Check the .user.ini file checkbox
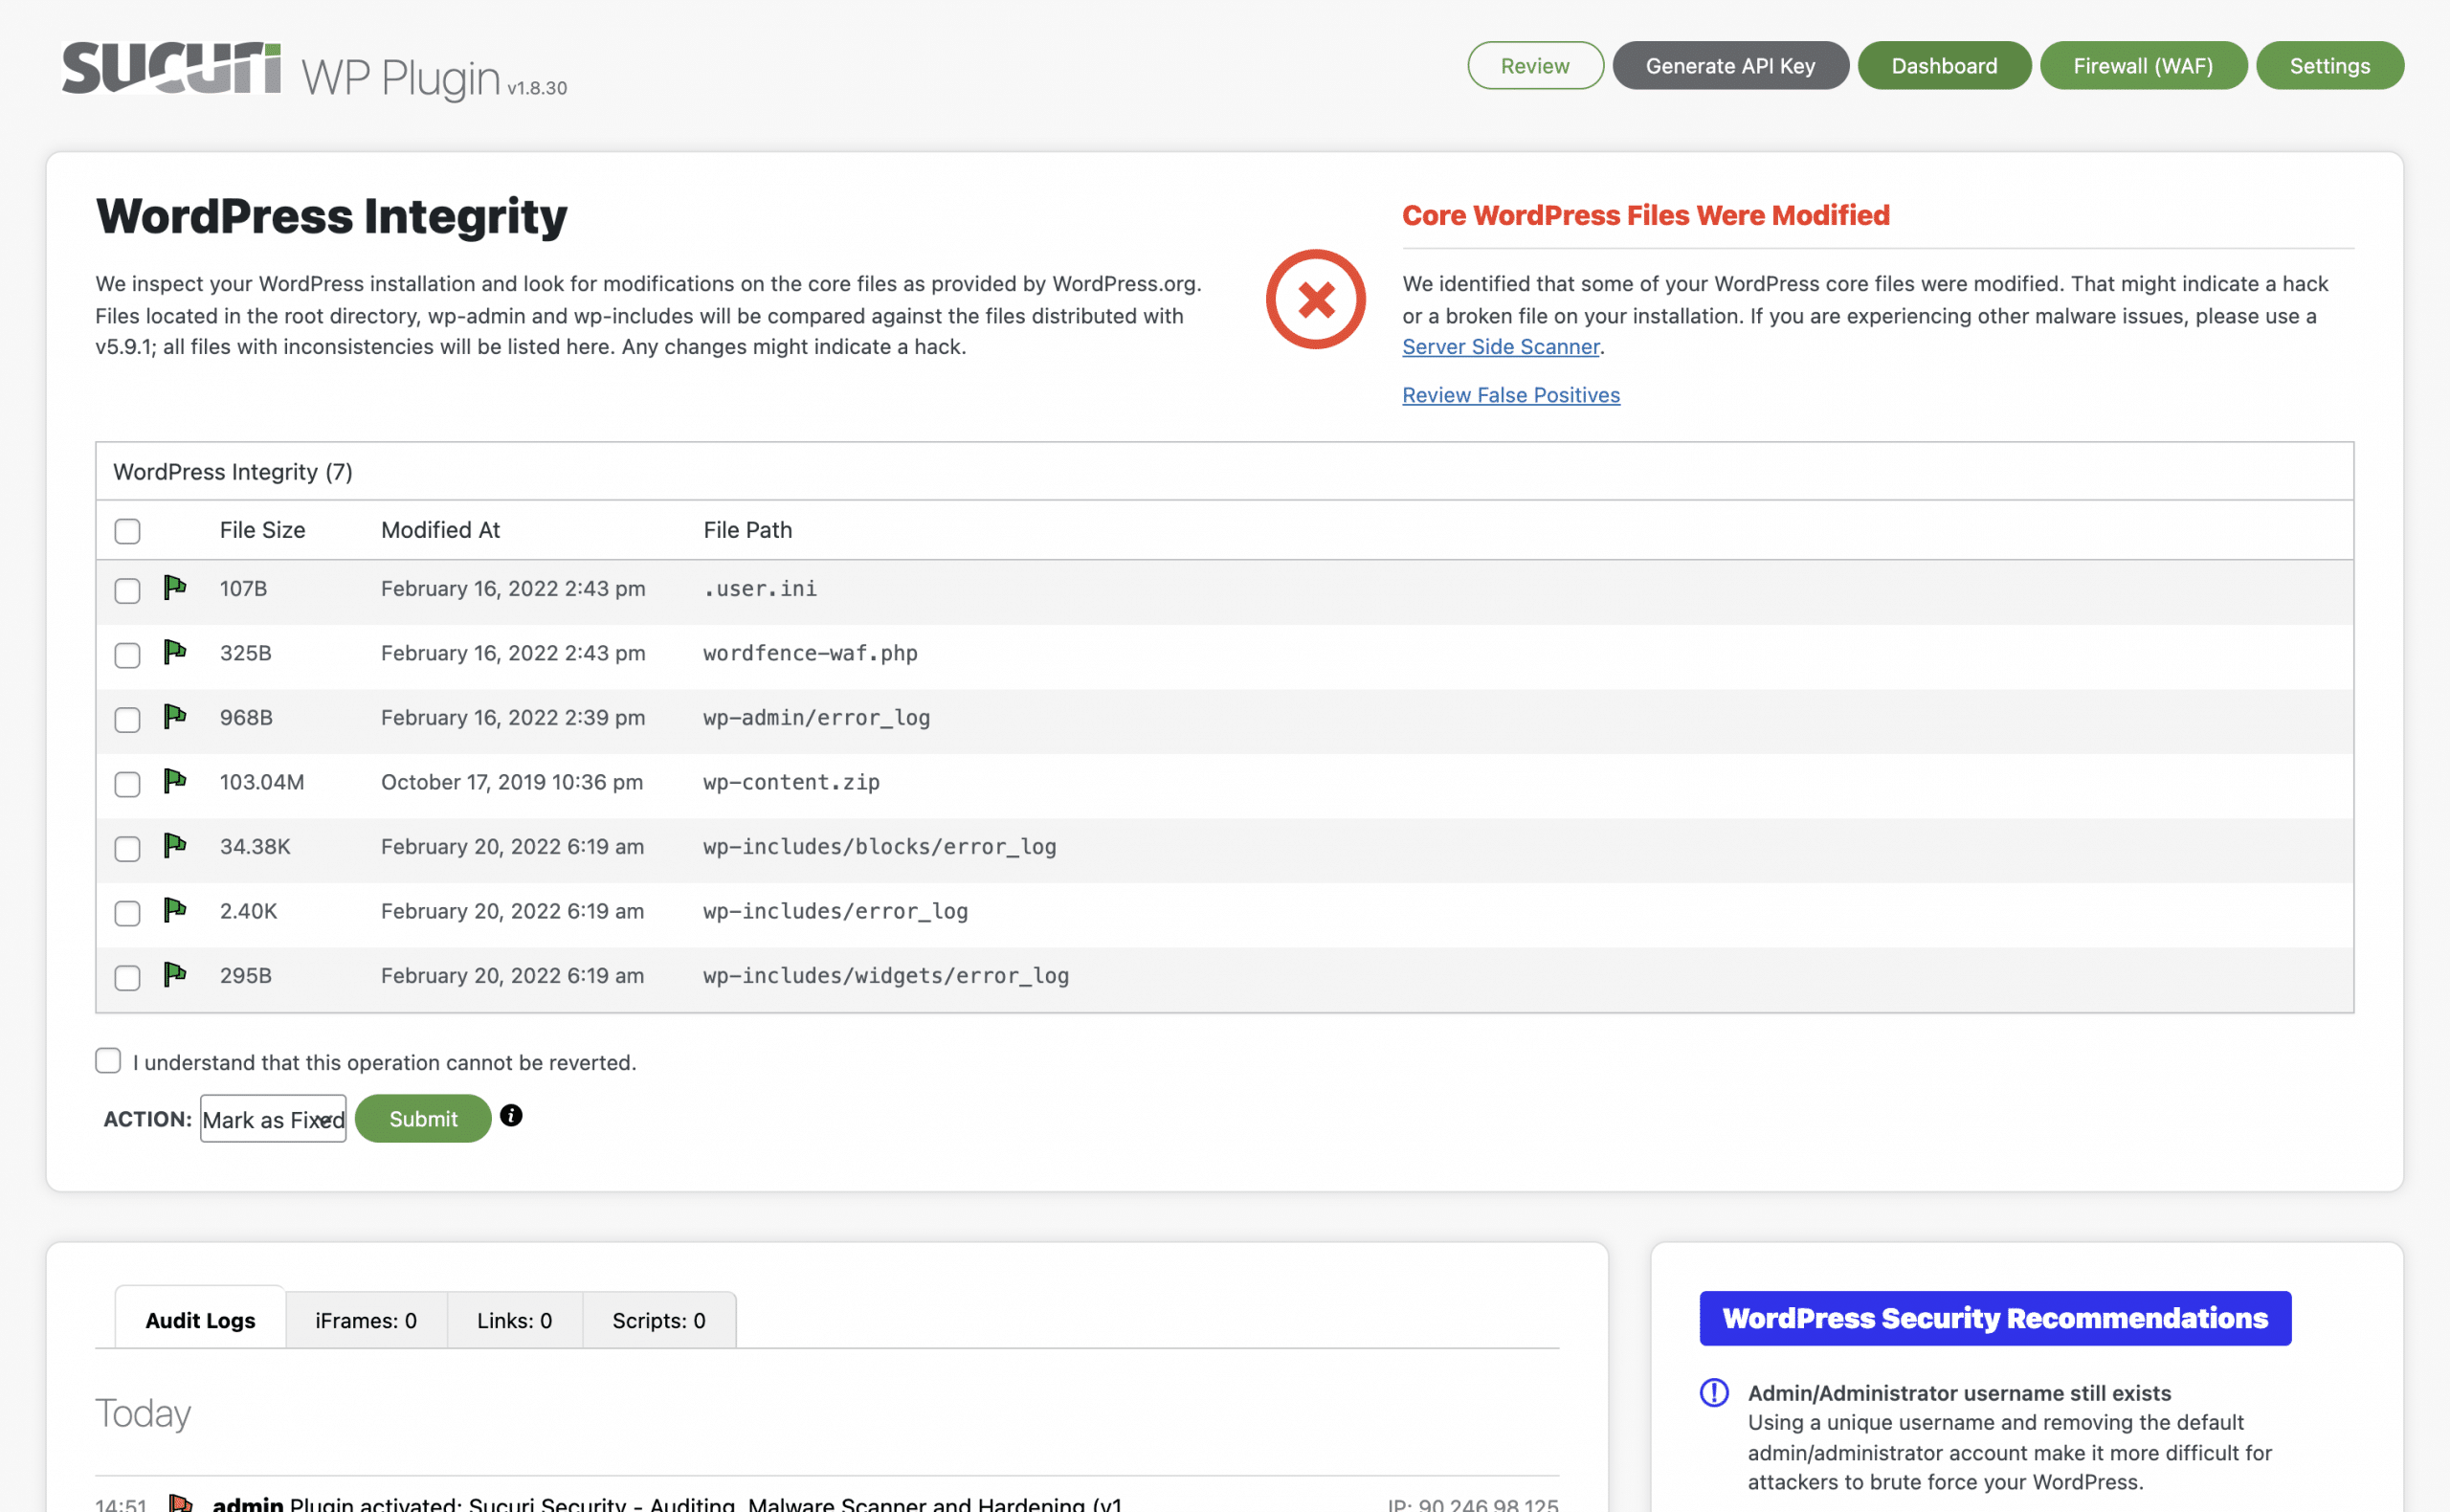The height and width of the screenshot is (1512, 2450). pyautogui.click(x=127, y=591)
